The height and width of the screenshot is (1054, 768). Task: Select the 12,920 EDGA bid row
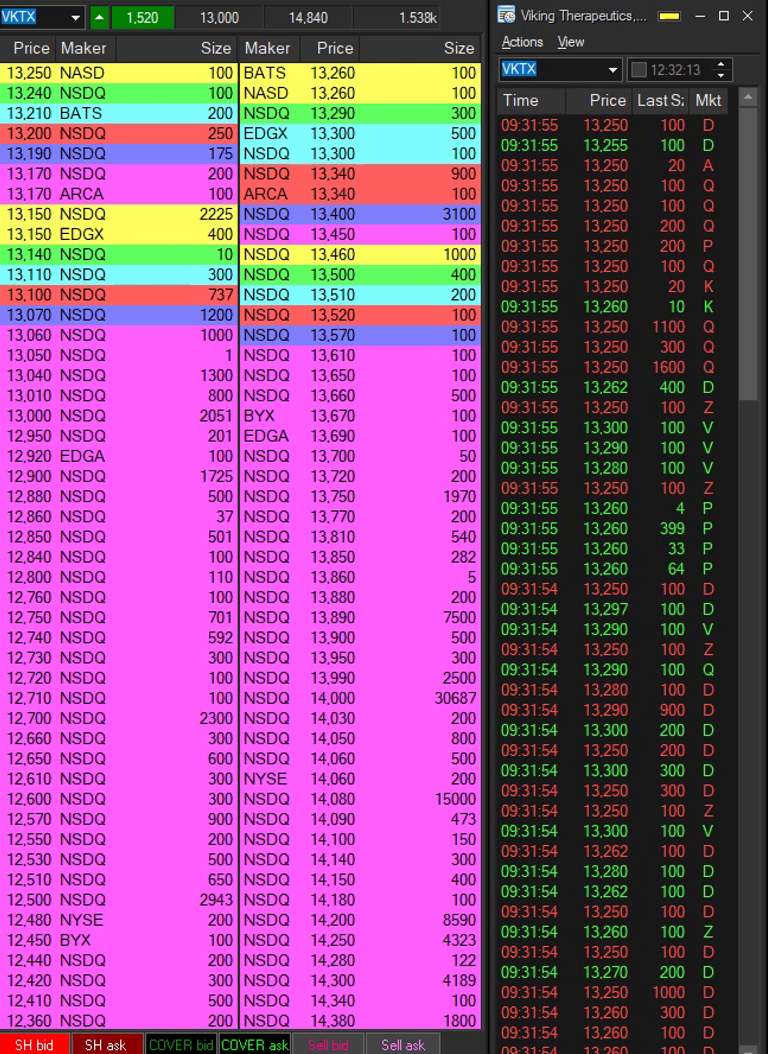118,456
